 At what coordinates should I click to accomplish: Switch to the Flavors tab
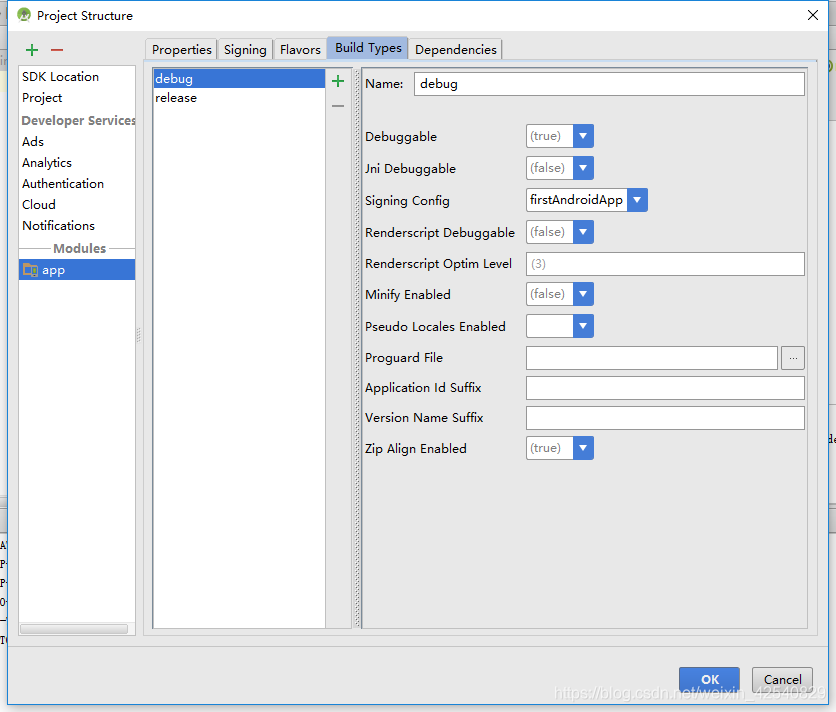[x=300, y=50]
